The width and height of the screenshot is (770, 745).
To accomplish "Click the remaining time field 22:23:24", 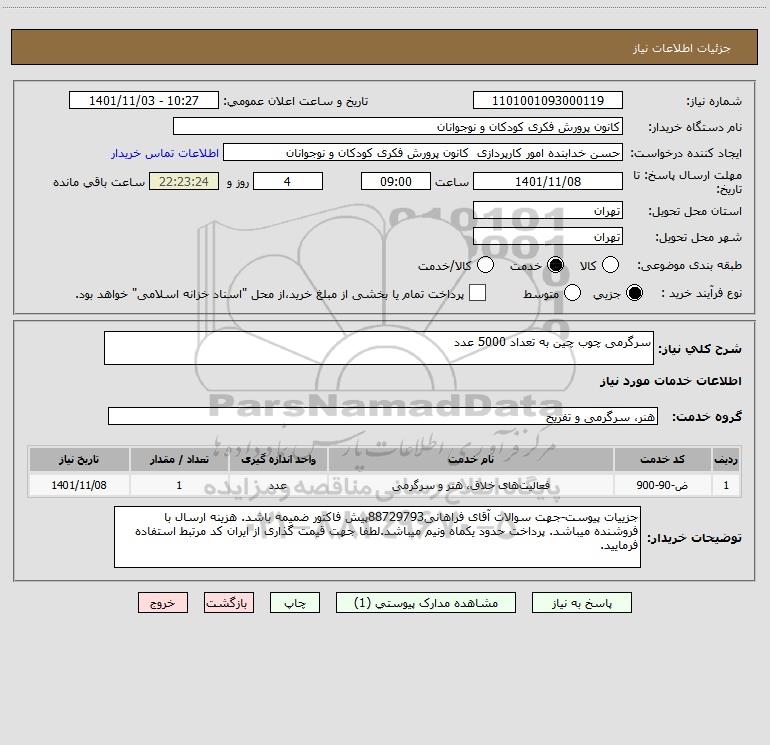I will (x=184, y=181).
